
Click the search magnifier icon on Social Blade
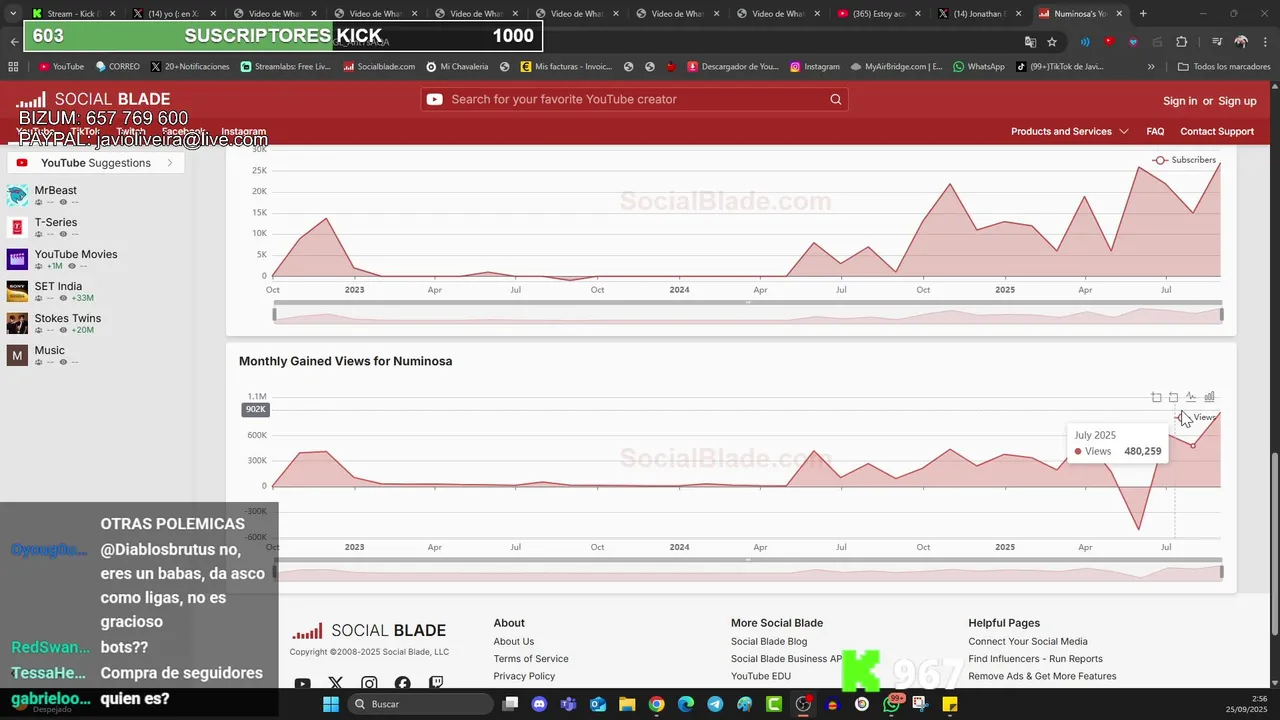point(836,99)
